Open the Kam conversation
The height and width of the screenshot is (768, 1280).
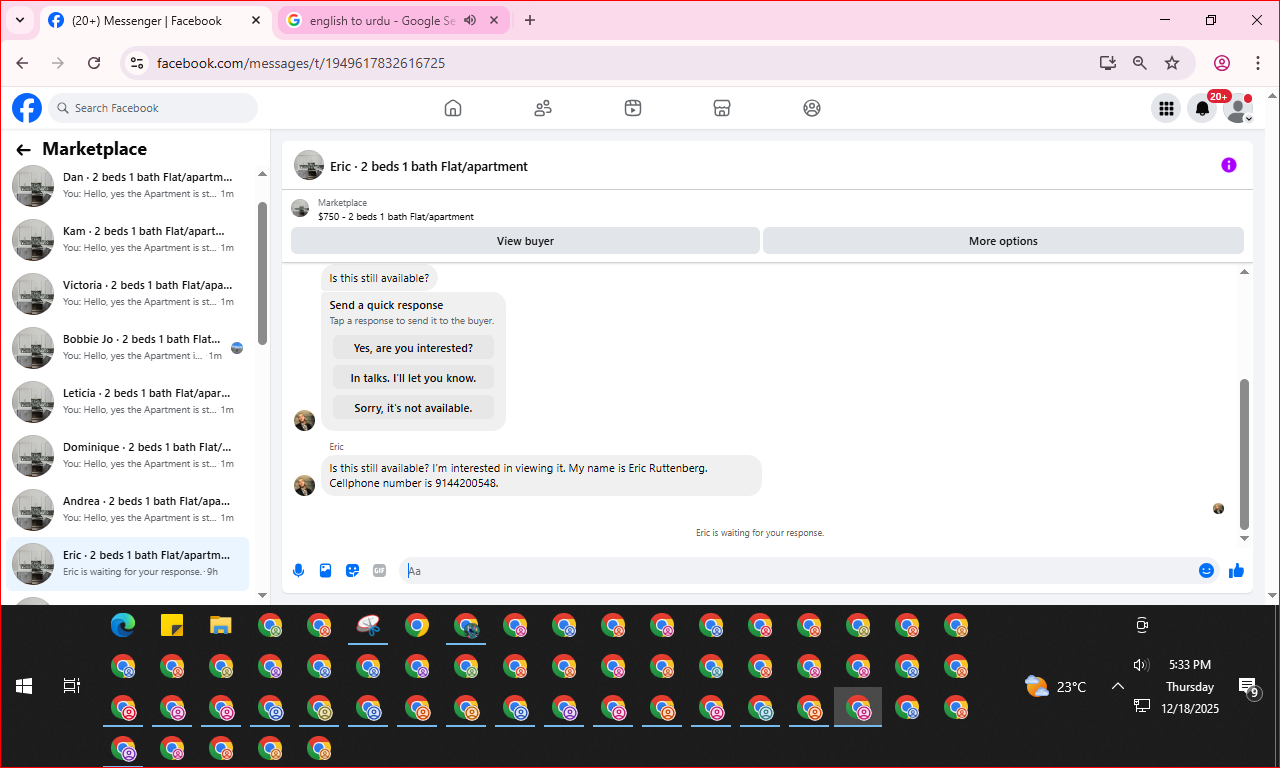[128, 239]
